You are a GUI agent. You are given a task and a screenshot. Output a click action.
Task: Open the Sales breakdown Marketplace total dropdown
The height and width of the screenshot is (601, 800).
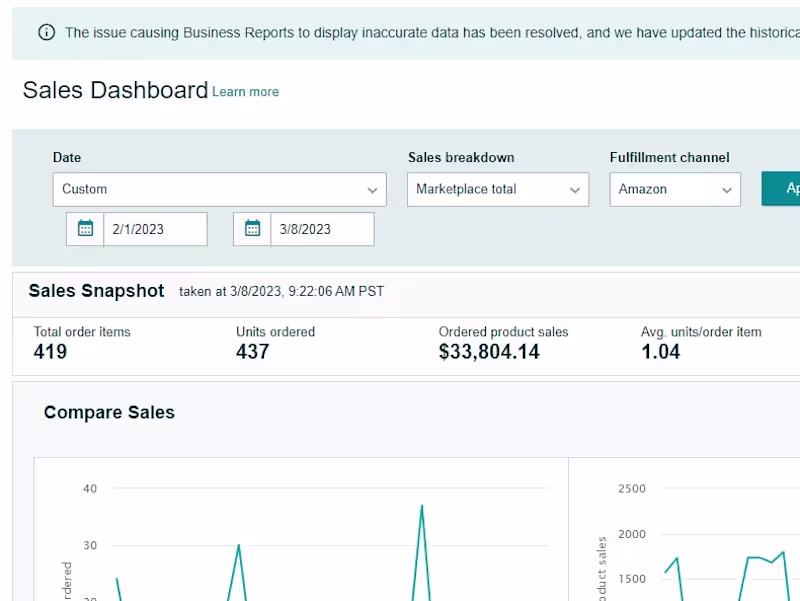pos(497,189)
